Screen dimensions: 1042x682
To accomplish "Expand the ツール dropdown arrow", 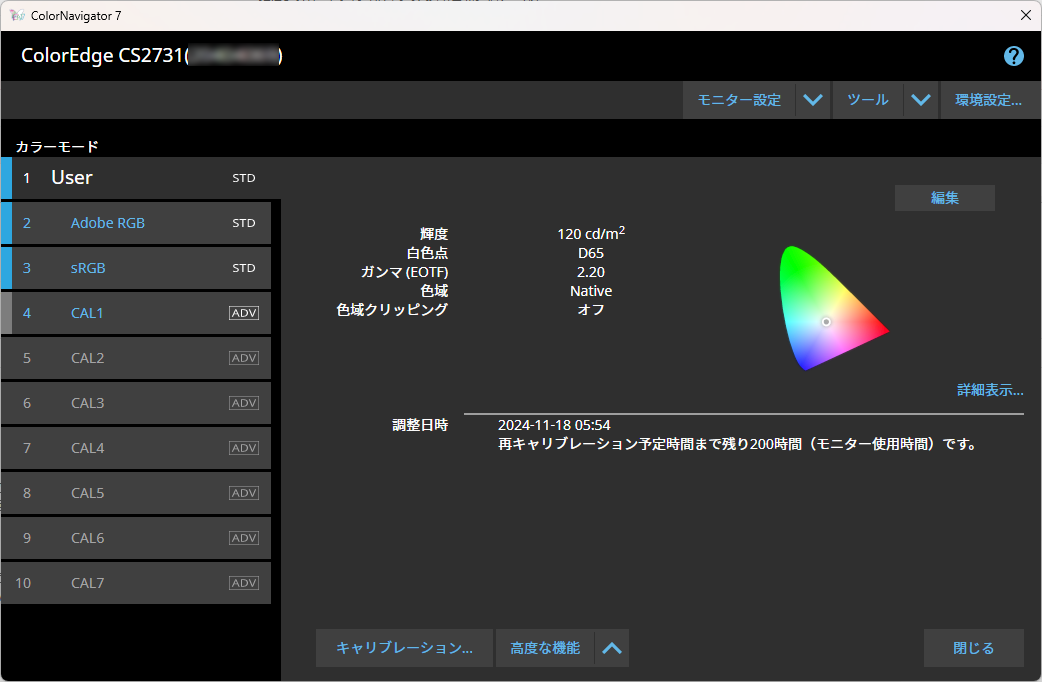I will coord(921,100).
